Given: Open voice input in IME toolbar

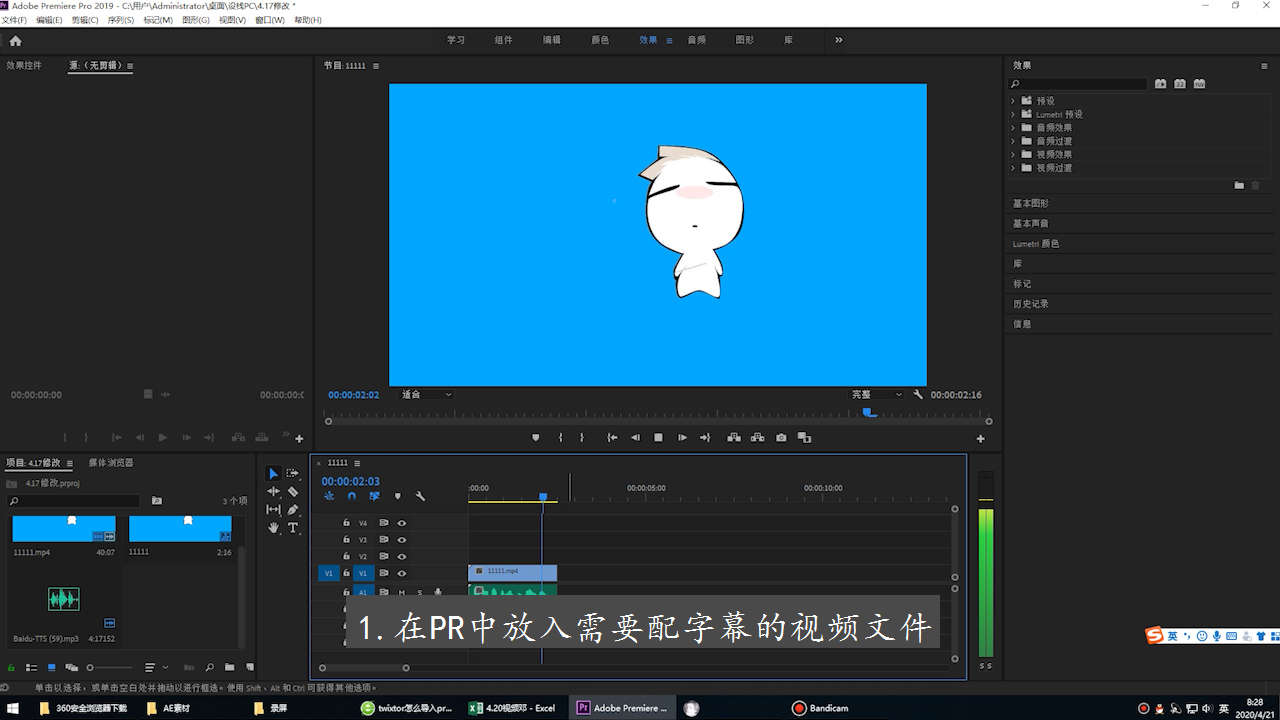Looking at the screenshot, I should pyautogui.click(x=1216, y=636).
